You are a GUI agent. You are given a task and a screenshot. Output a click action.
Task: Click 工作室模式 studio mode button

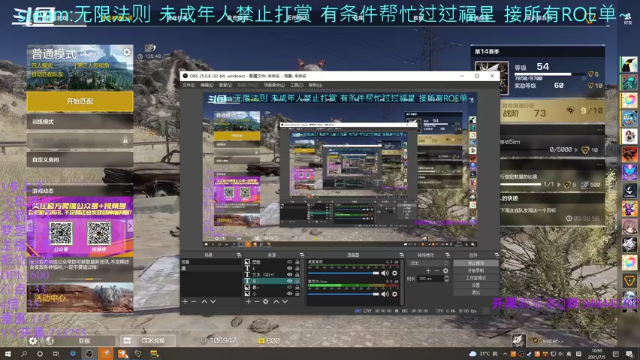[476, 278]
